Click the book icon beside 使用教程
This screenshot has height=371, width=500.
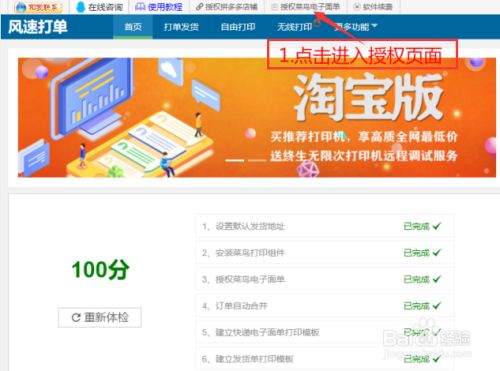click(x=140, y=7)
